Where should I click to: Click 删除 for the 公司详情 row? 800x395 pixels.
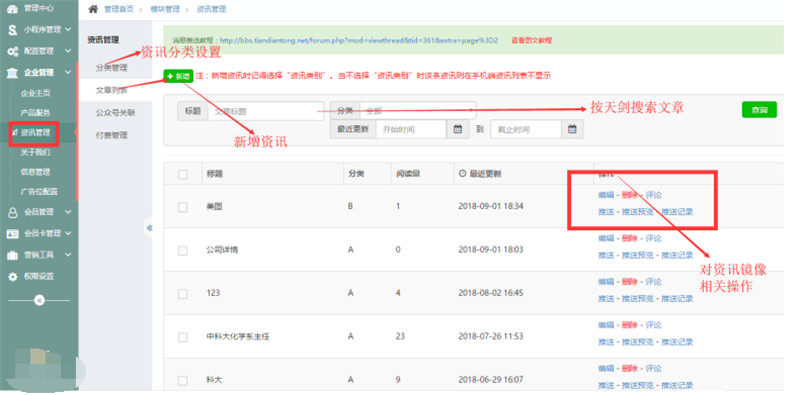[630, 238]
